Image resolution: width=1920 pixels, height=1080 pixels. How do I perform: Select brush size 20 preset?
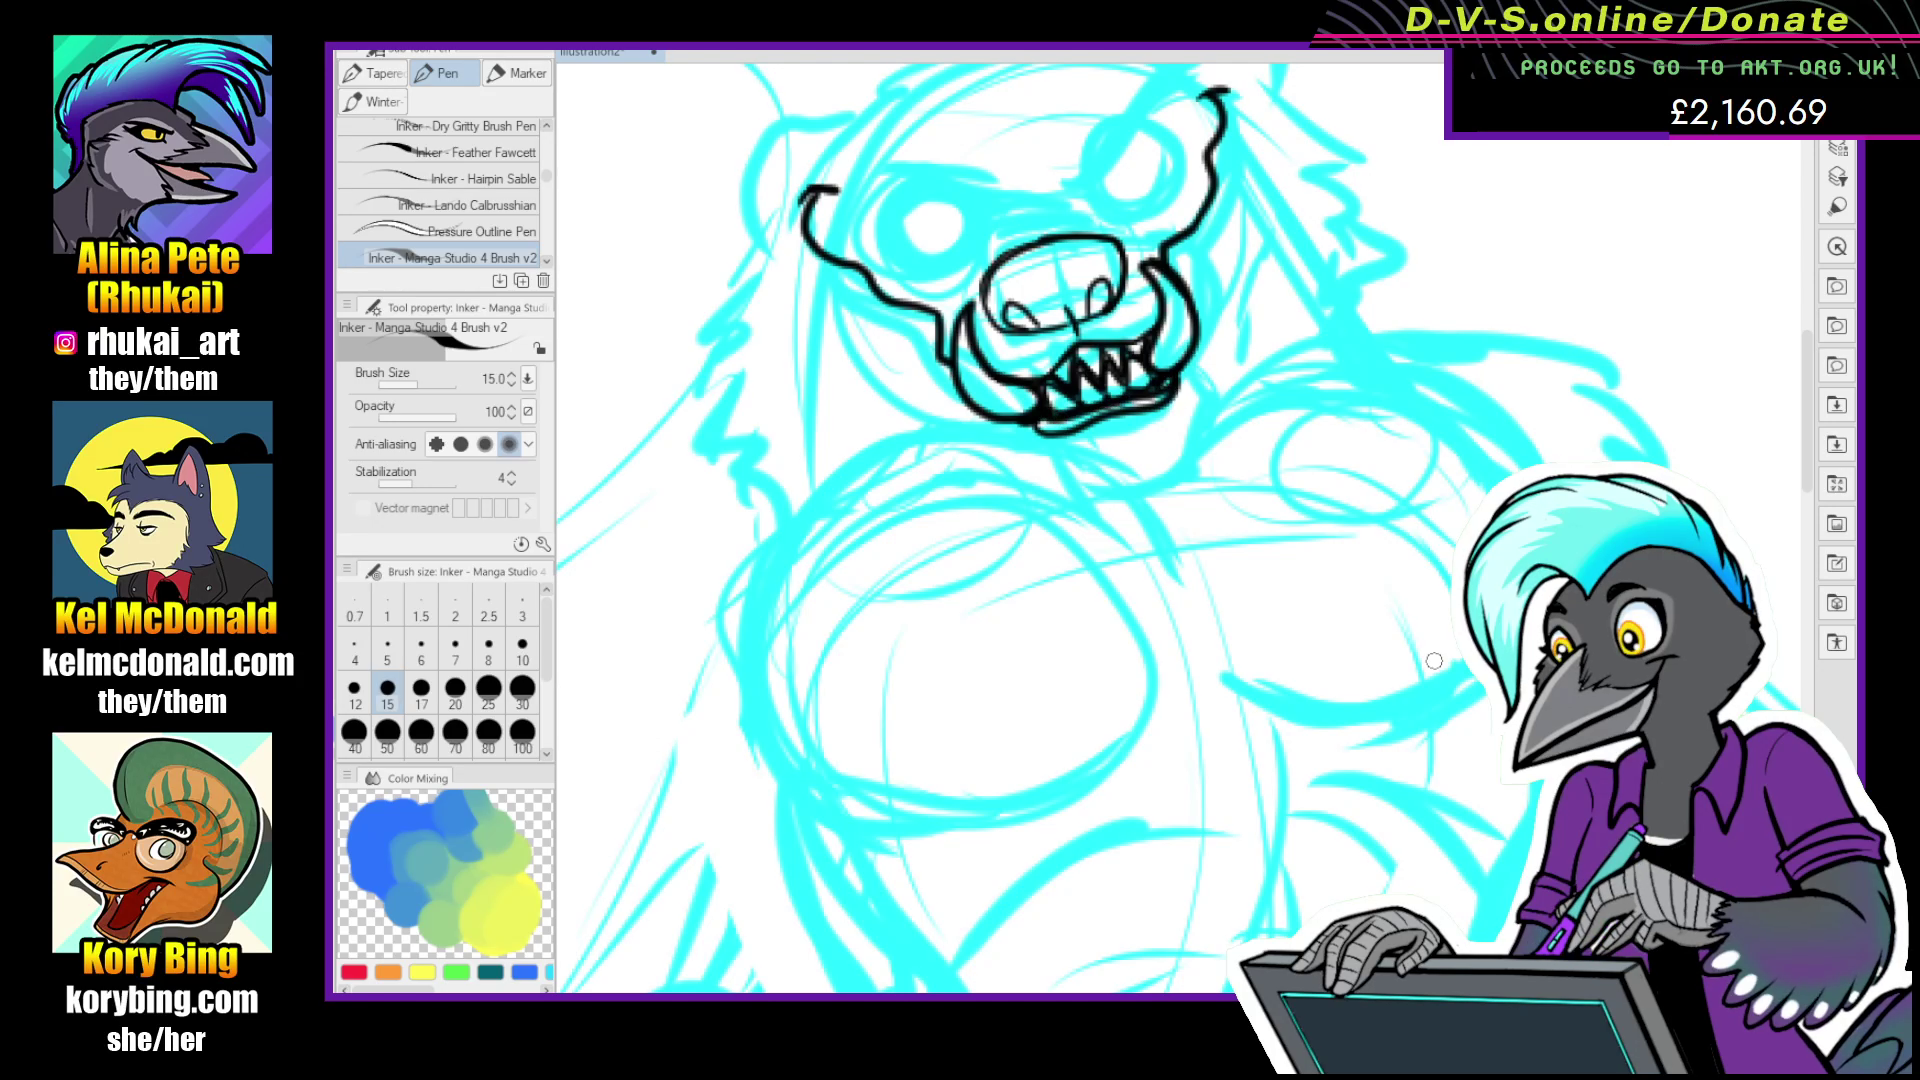[455, 692]
